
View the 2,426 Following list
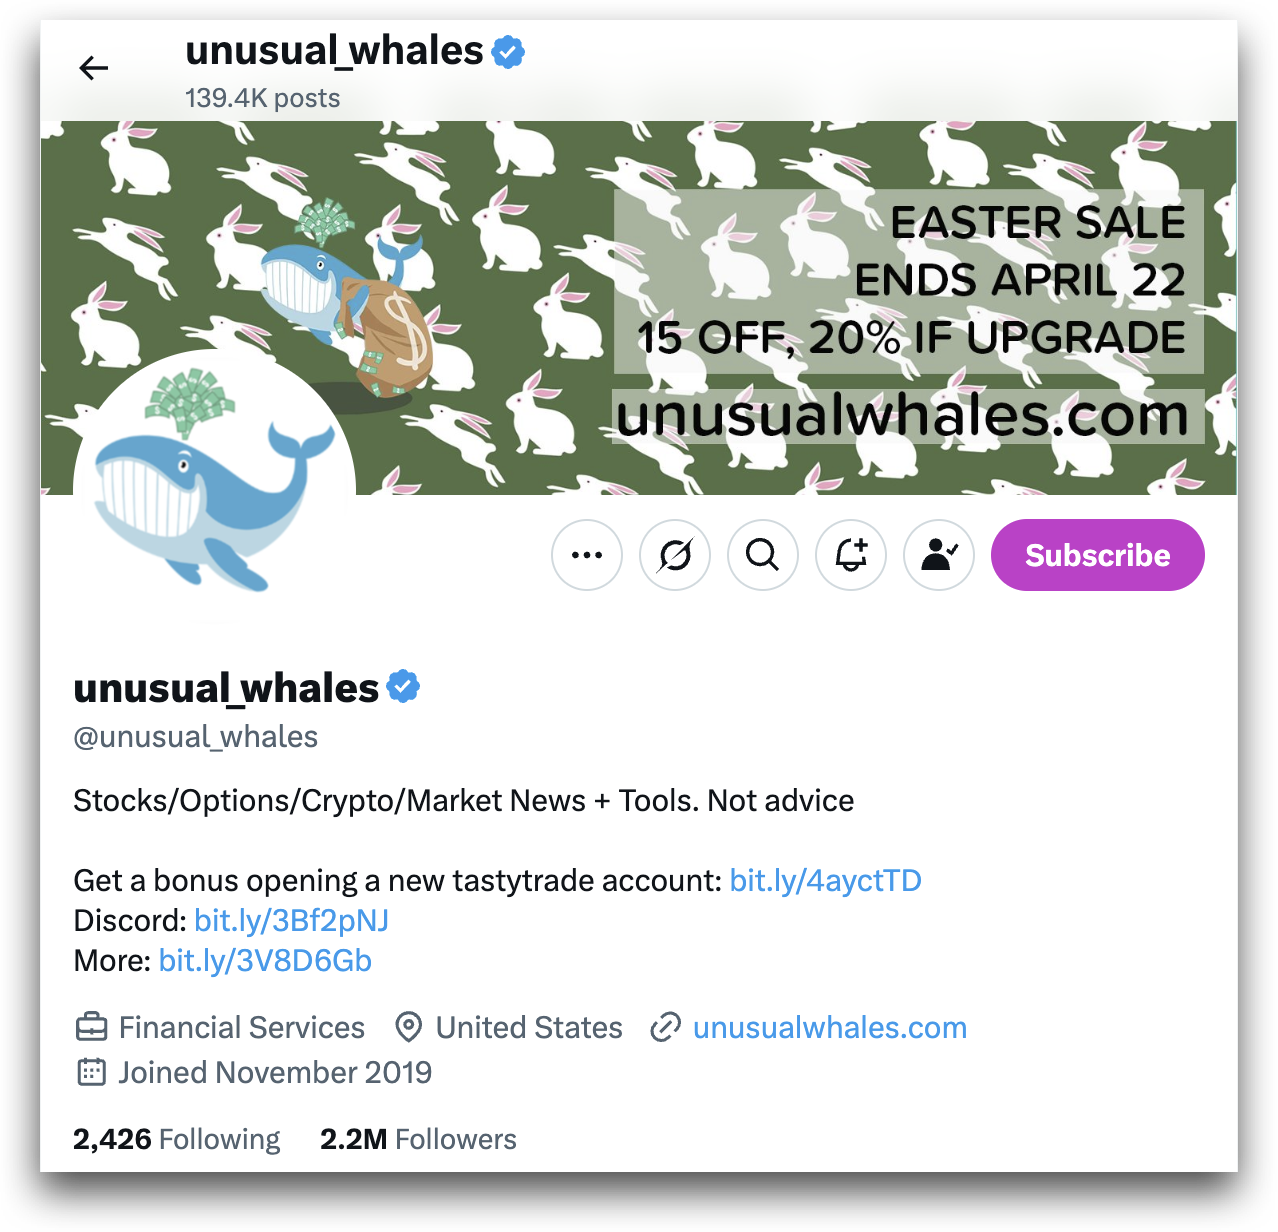(177, 1139)
